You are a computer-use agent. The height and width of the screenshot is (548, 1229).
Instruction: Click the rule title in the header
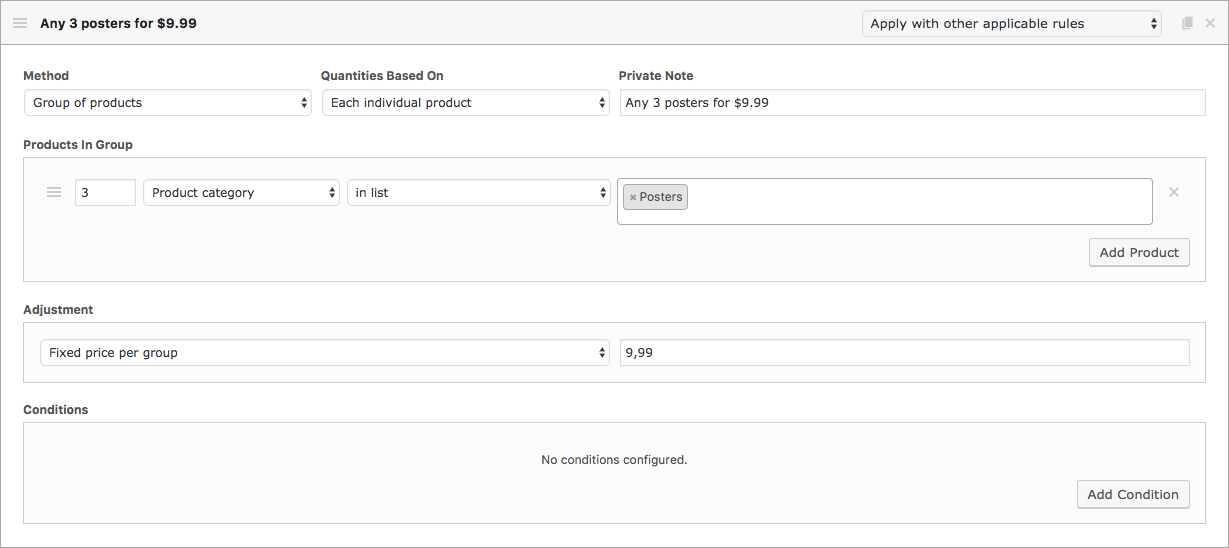tap(118, 23)
